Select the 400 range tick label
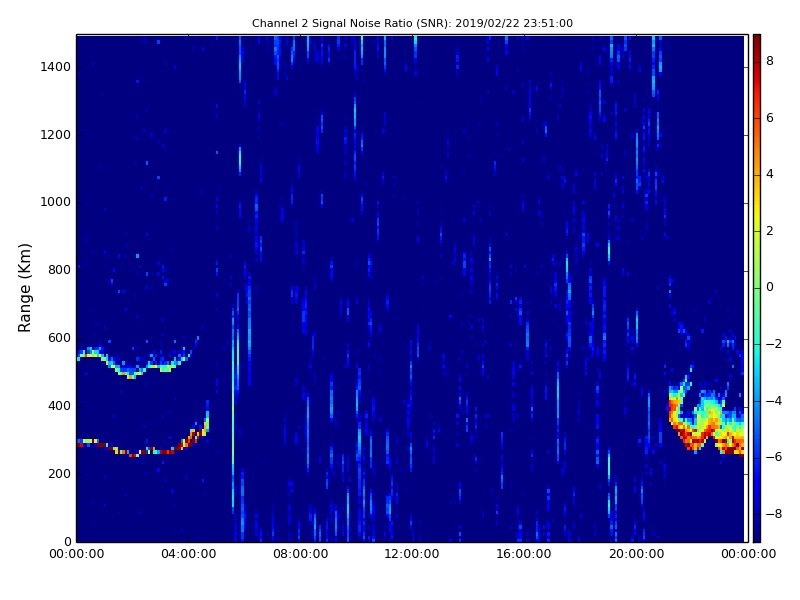The width and height of the screenshot is (800, 600). 59,406
